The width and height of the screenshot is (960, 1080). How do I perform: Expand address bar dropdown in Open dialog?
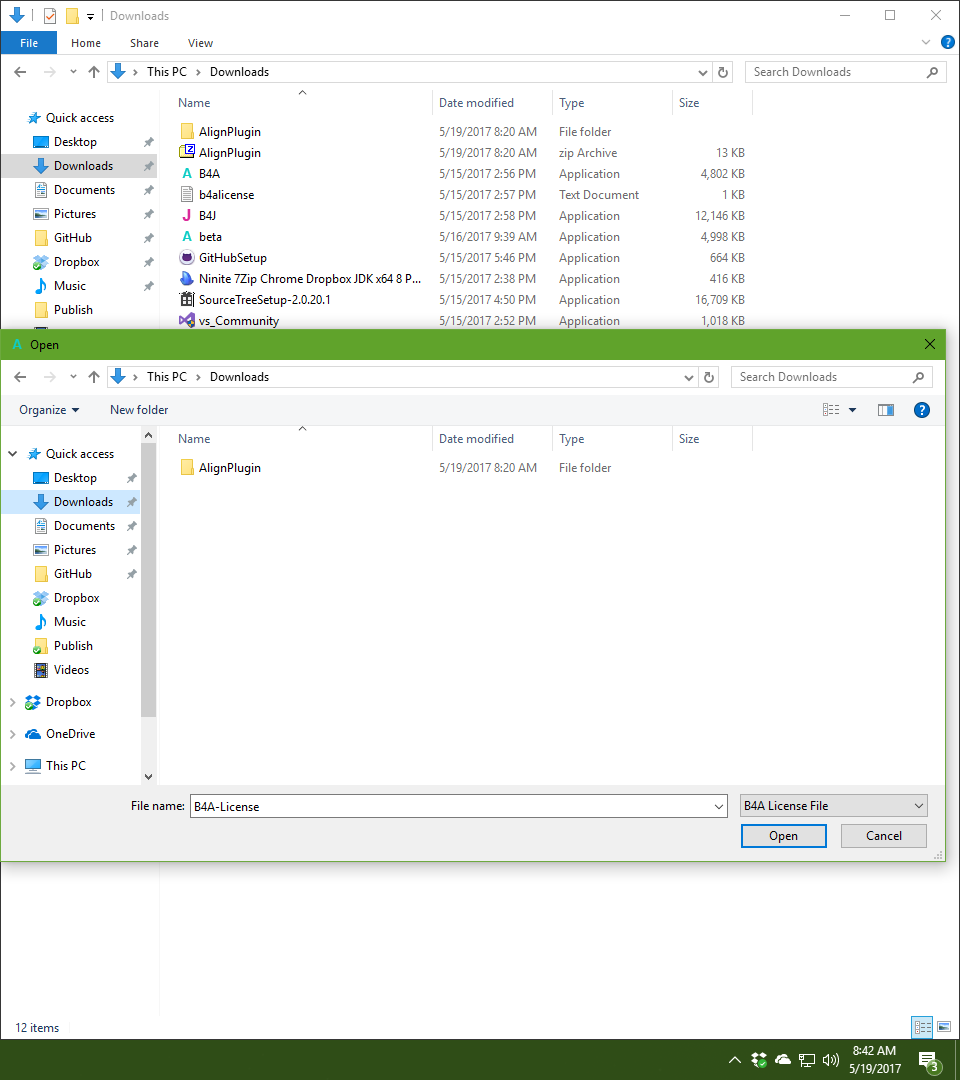(x=689, y=377)
